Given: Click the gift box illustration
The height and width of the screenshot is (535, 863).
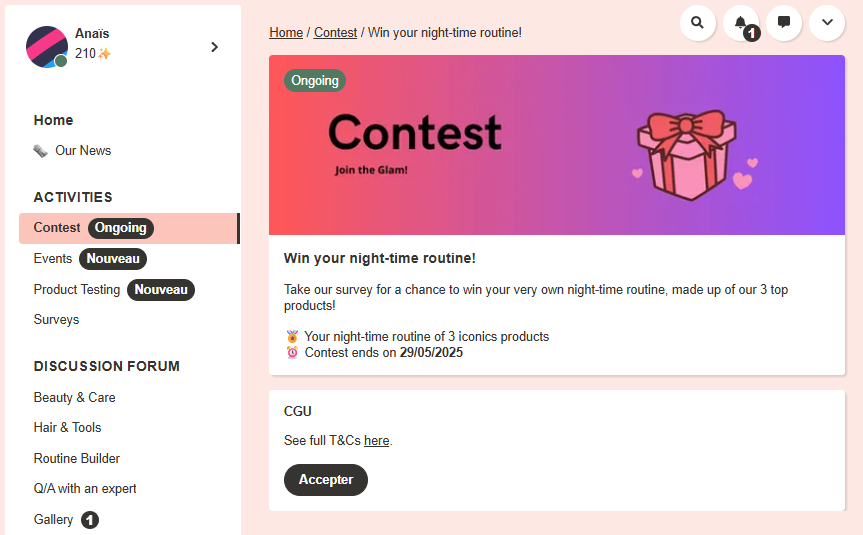Looking at the screenshot, I should pos(687,154).
